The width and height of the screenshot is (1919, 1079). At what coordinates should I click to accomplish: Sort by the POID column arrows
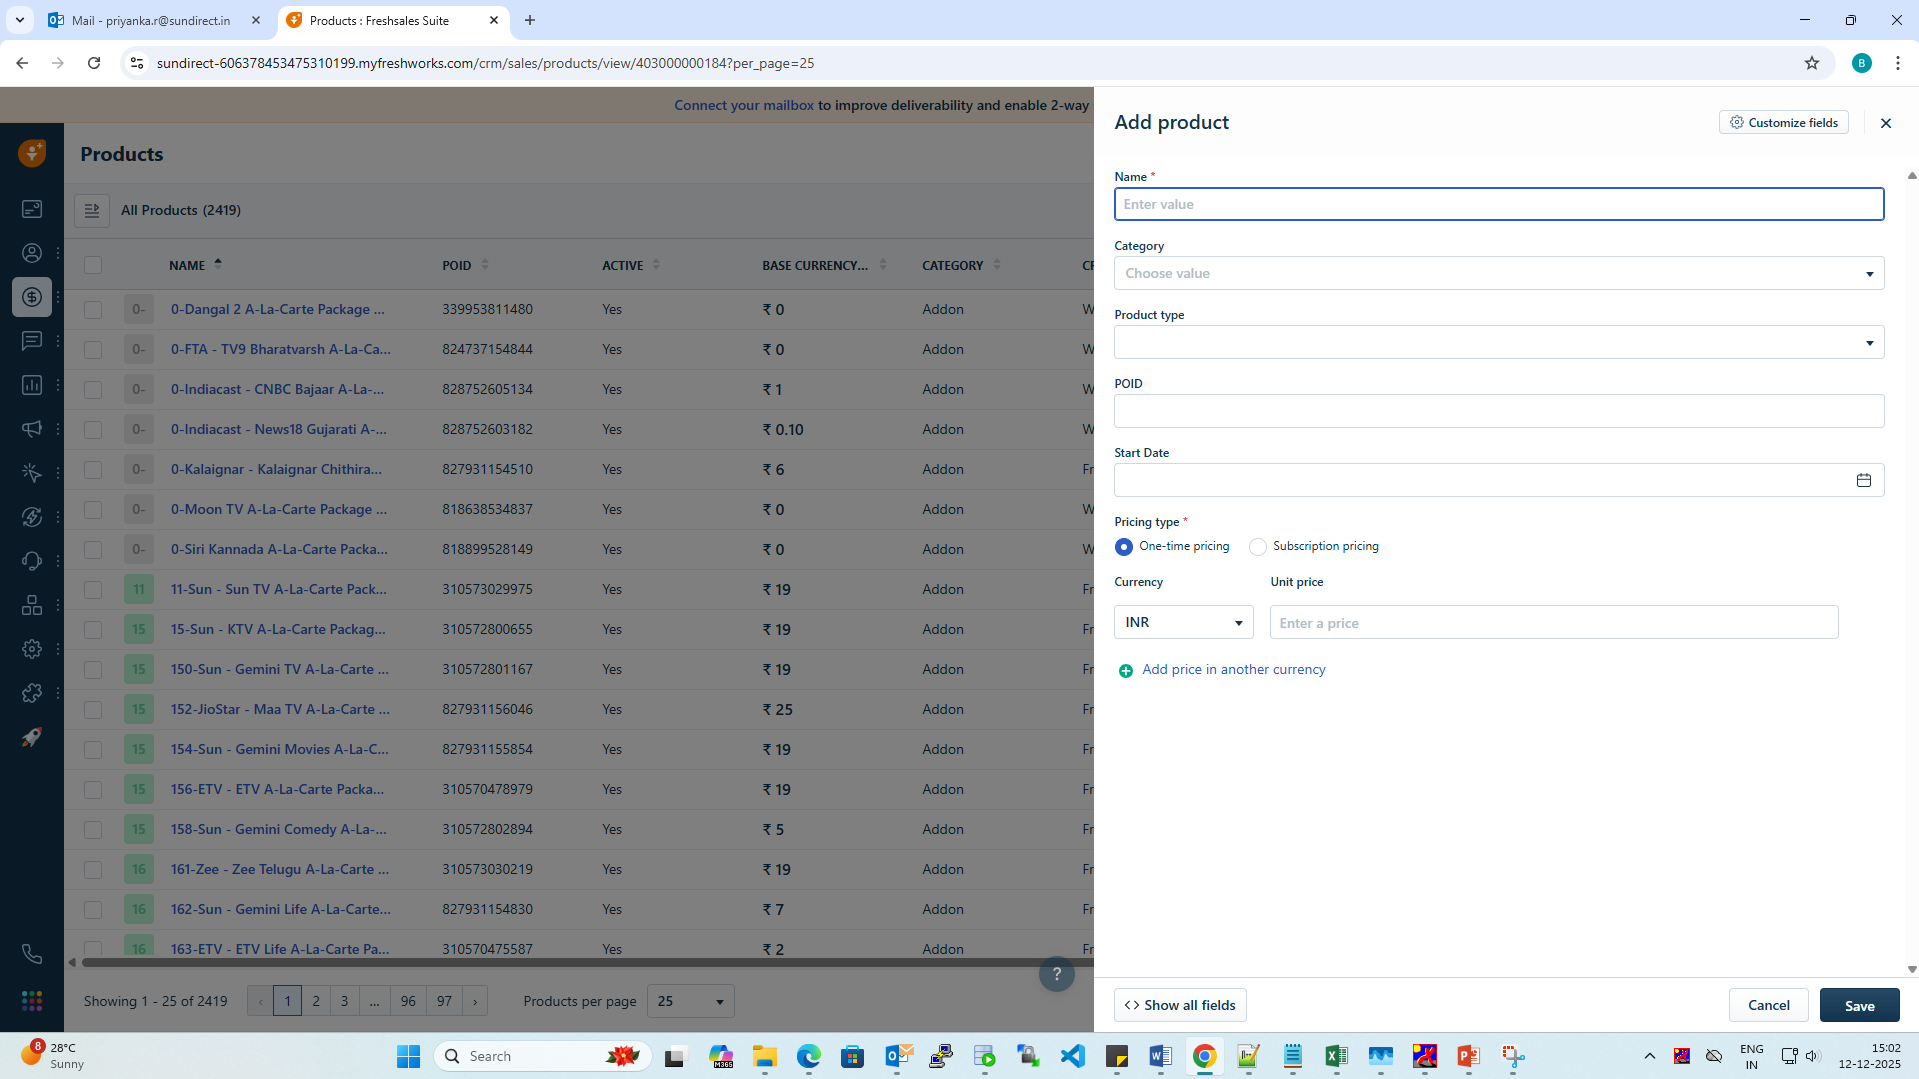[485, 265]
